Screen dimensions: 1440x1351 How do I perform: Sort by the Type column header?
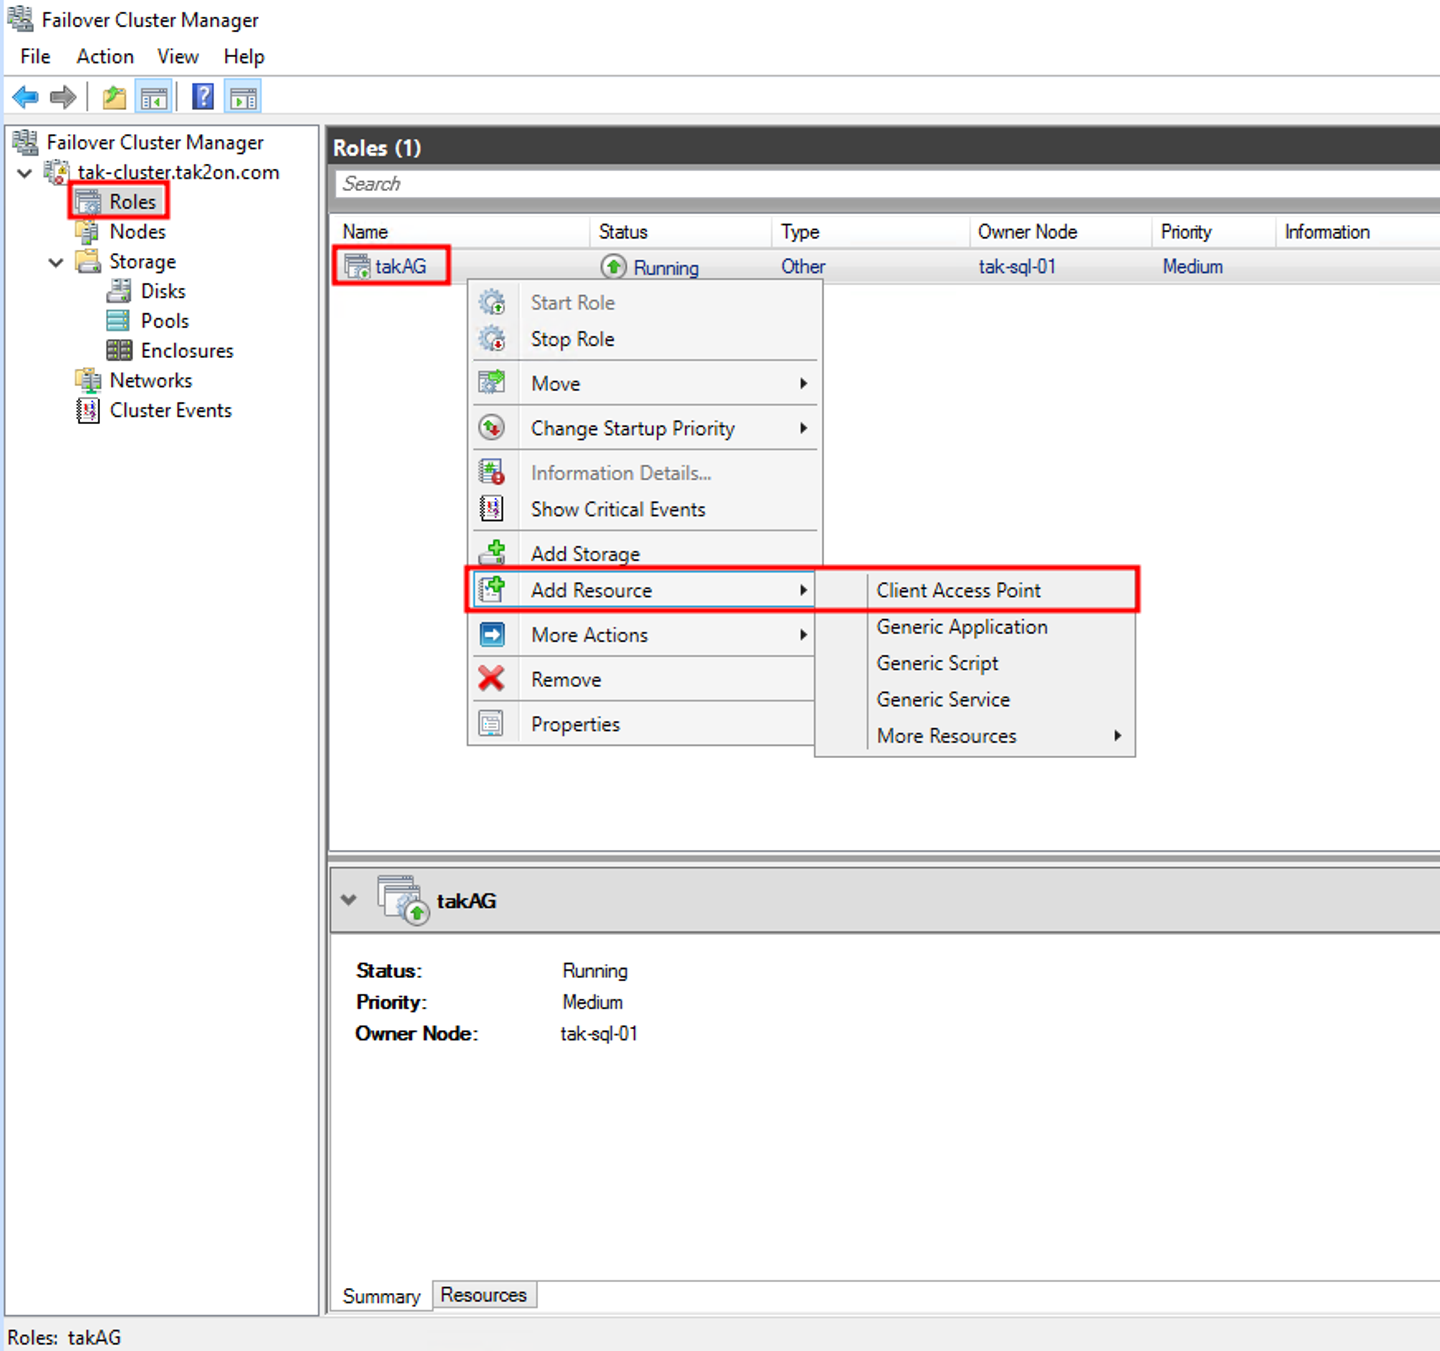[871, 232]
